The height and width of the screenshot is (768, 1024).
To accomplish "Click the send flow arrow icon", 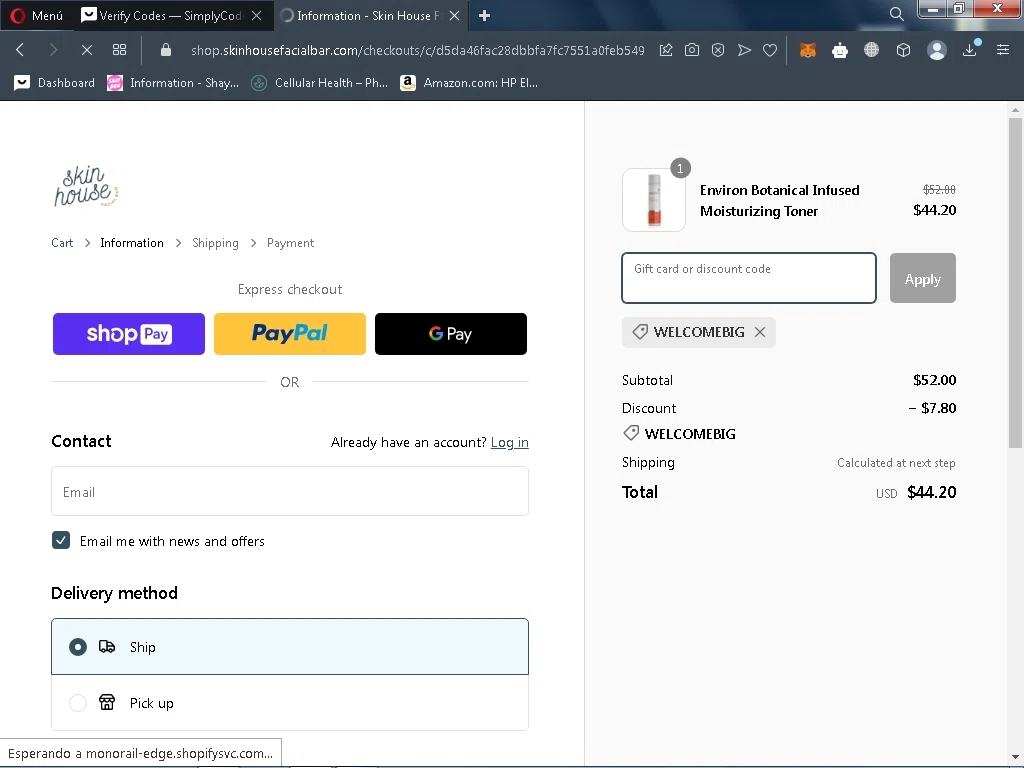I will click(744, 50).
